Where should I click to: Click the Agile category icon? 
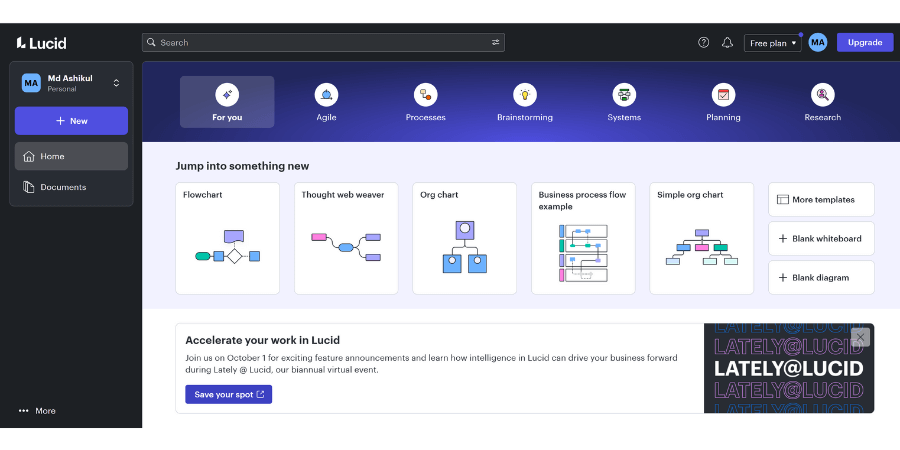[x=327, y=95]
